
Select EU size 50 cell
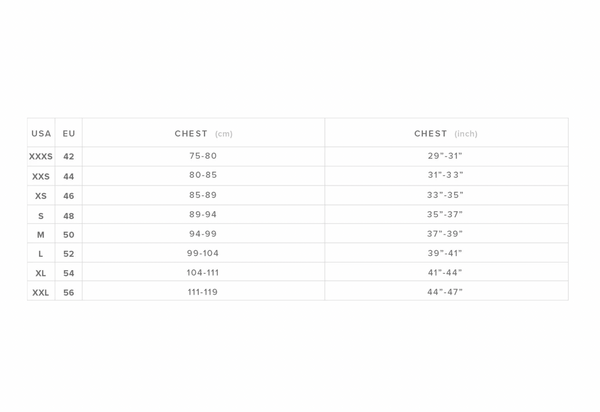pyautogui.click(x=69, y=235)
